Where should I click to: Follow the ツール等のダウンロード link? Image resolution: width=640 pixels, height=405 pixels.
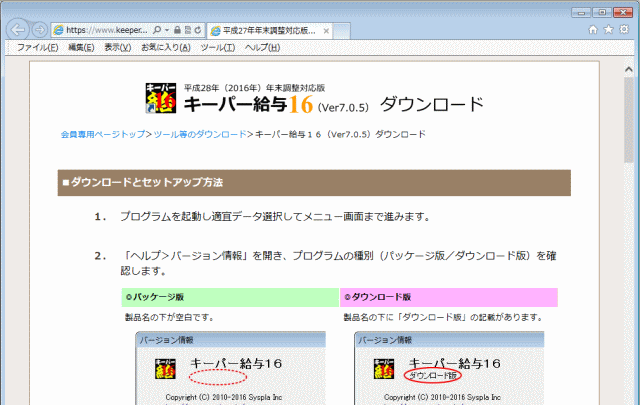coord(200,134)
